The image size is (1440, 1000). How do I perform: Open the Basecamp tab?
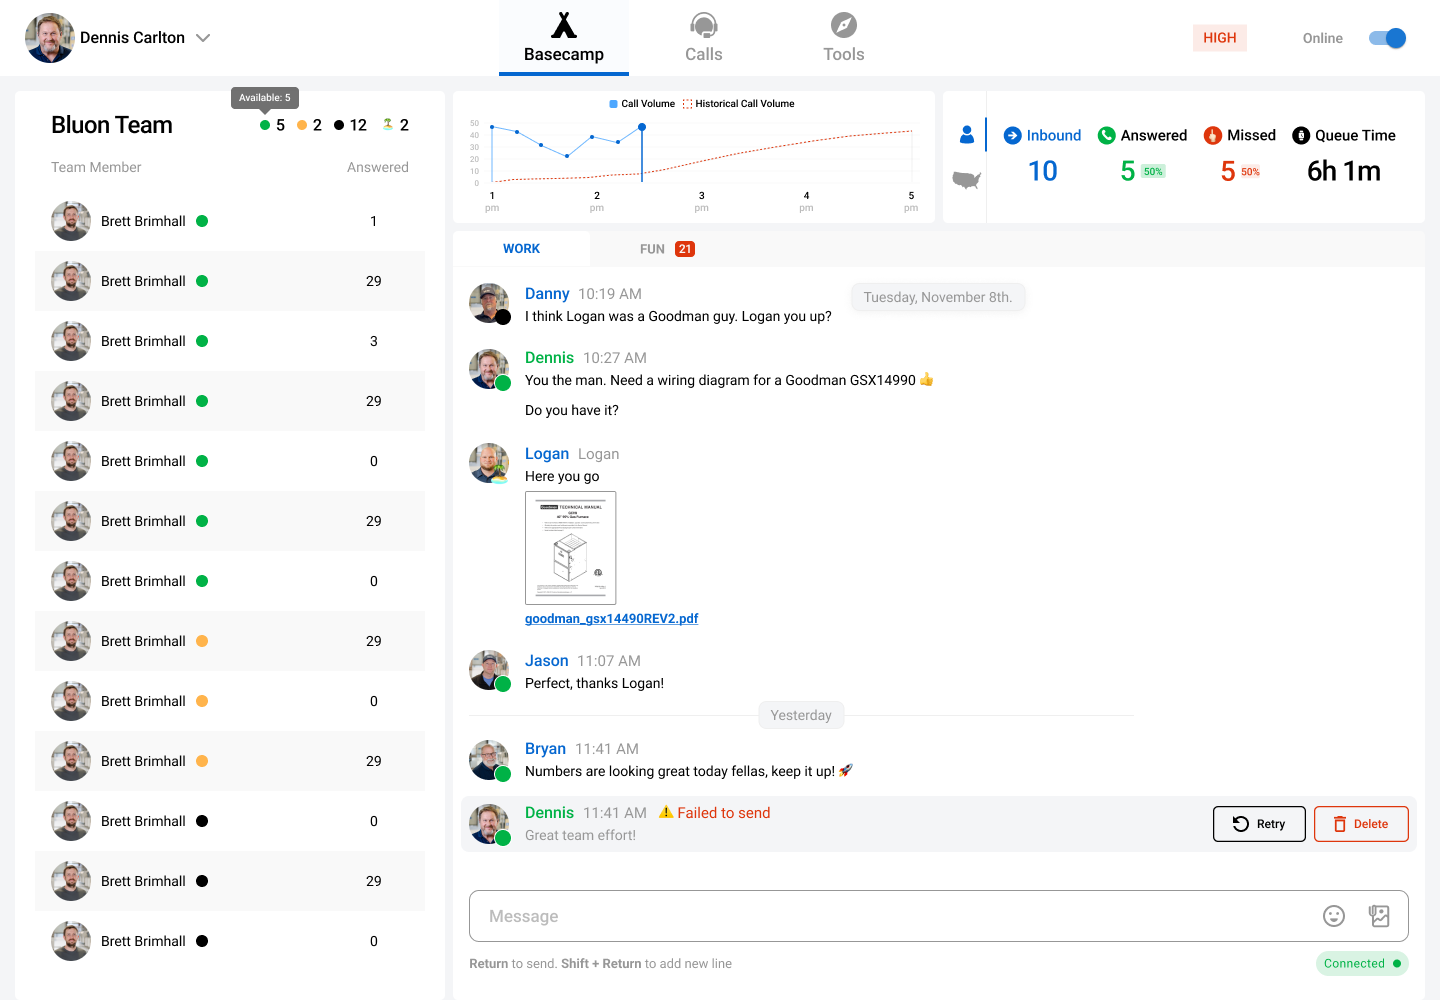pyautogui.click(x=564, y=38)
